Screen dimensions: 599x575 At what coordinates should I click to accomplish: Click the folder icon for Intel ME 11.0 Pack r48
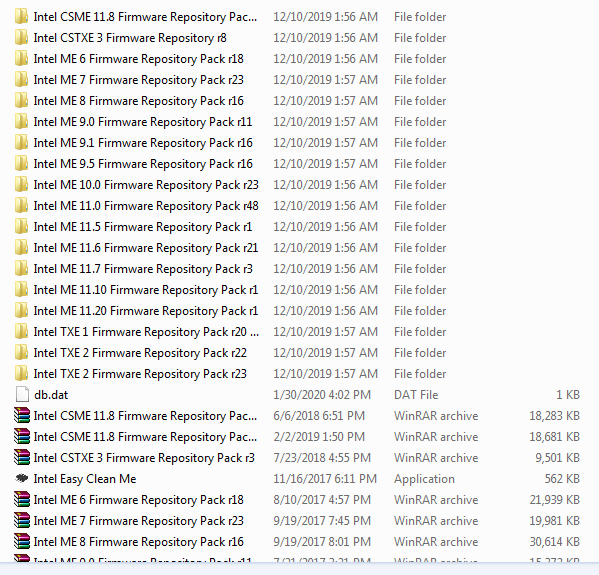[x=21, y=206]
